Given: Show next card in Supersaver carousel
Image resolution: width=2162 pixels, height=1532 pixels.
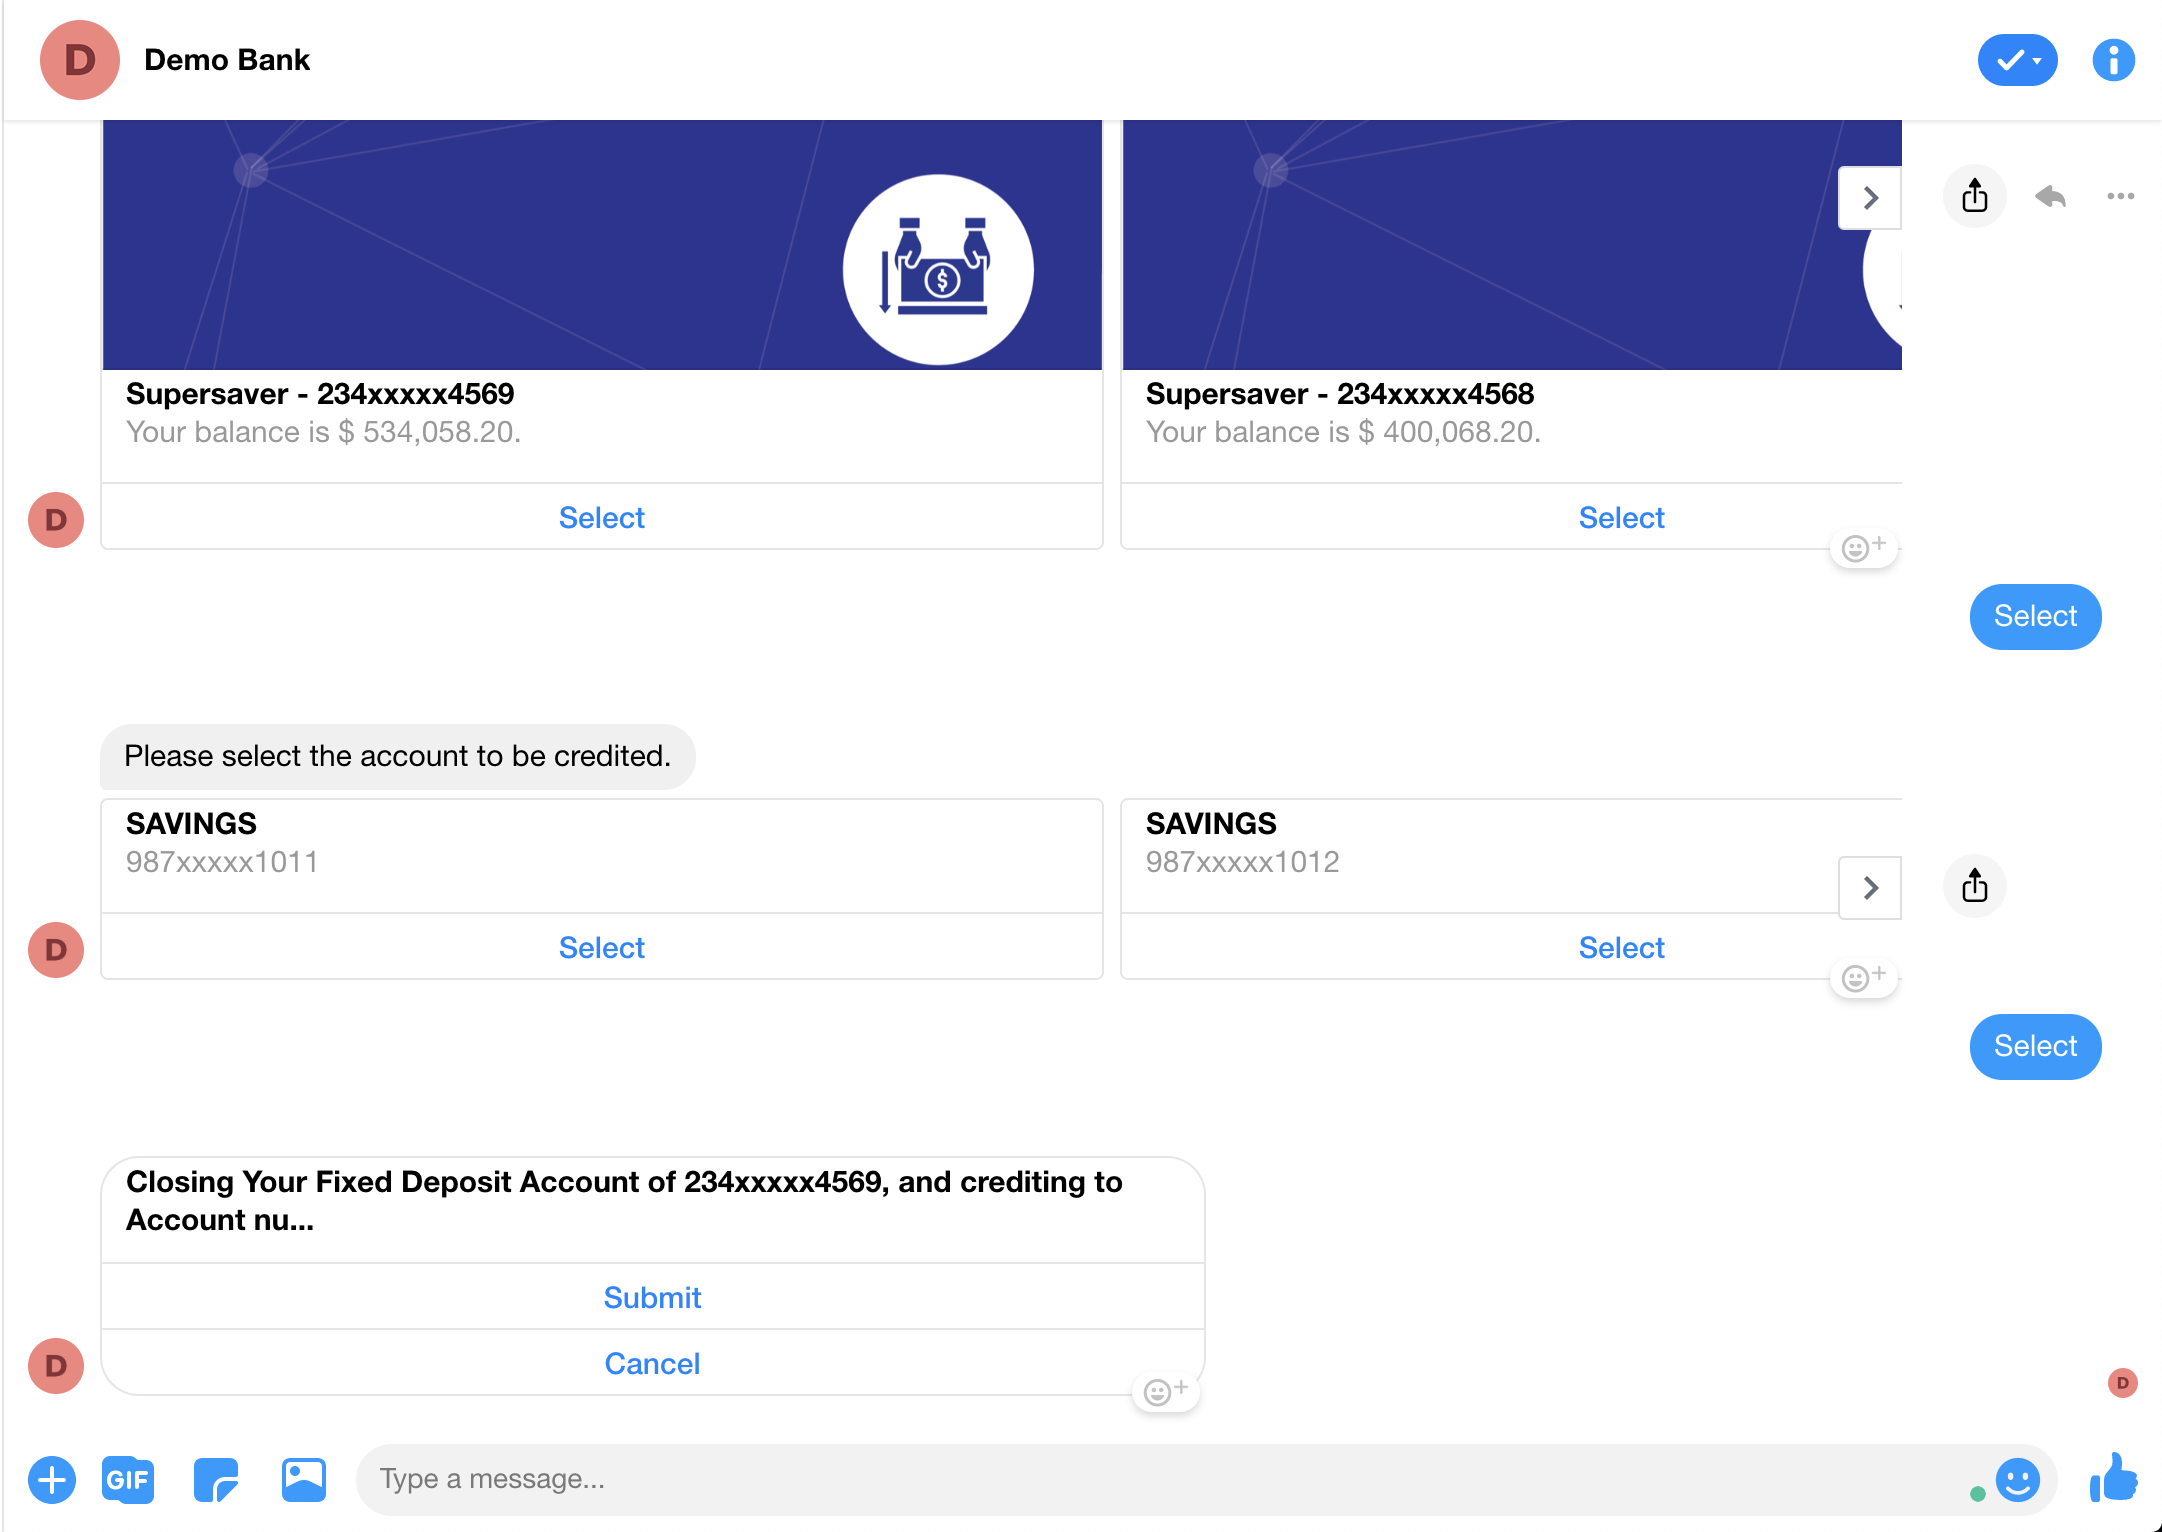Looking at the screenshot, I should [x=1870, y=198].
